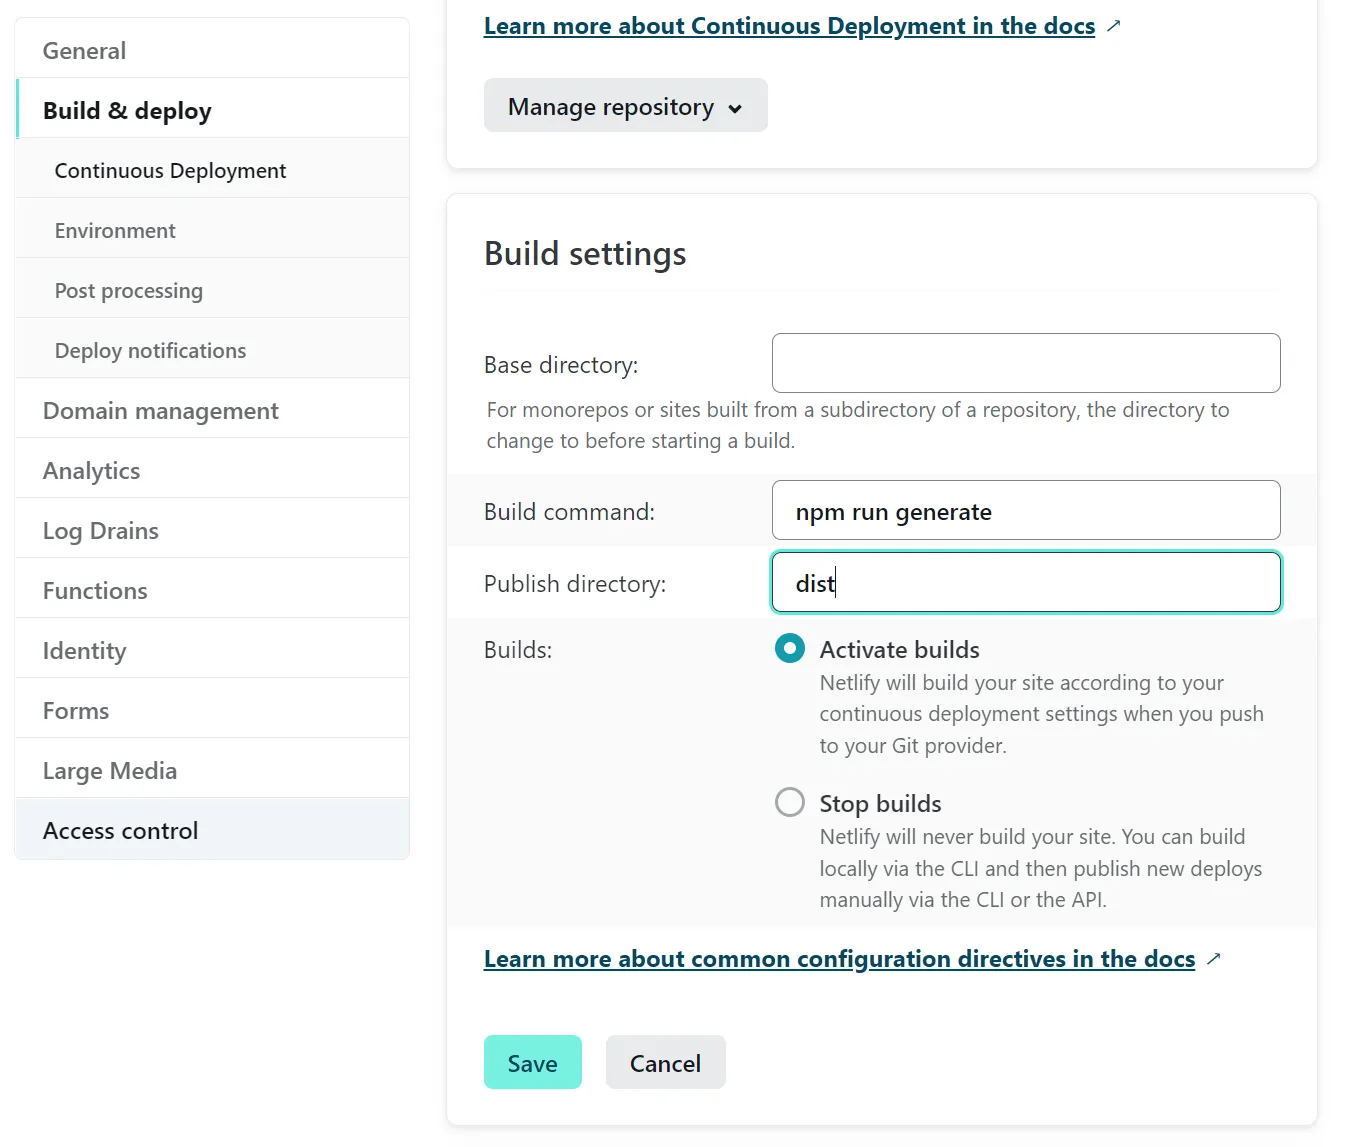Screen dimensions: 1350x1147
Task: Click the 'Builds:' label
Action: pos(518,650)
